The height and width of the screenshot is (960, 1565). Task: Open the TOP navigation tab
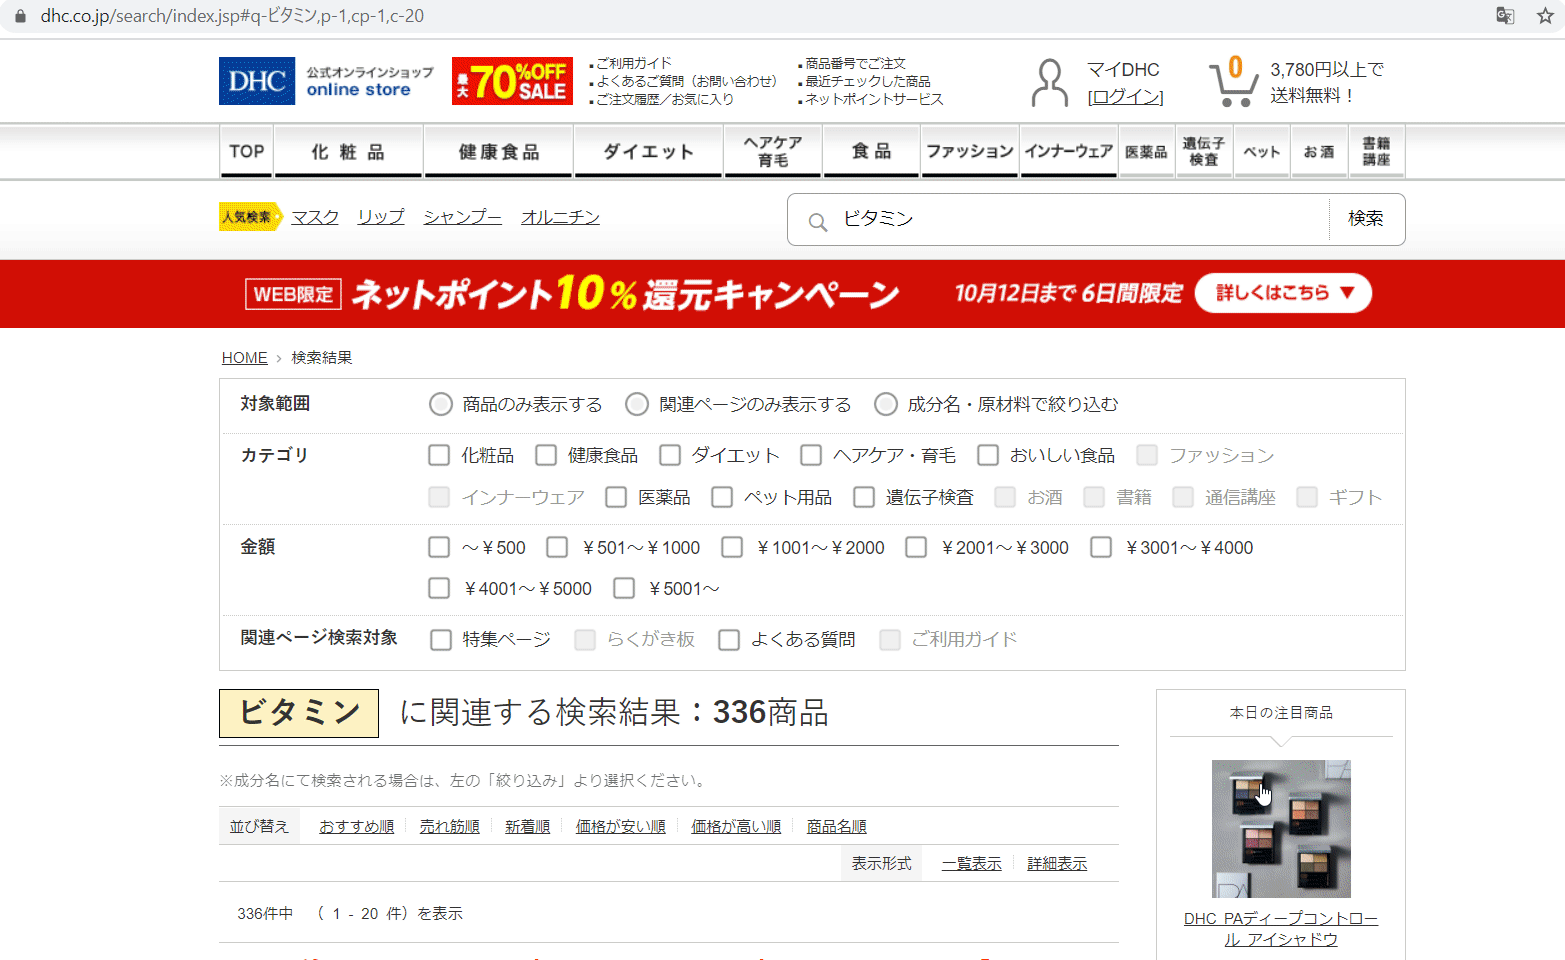(246, 151)
